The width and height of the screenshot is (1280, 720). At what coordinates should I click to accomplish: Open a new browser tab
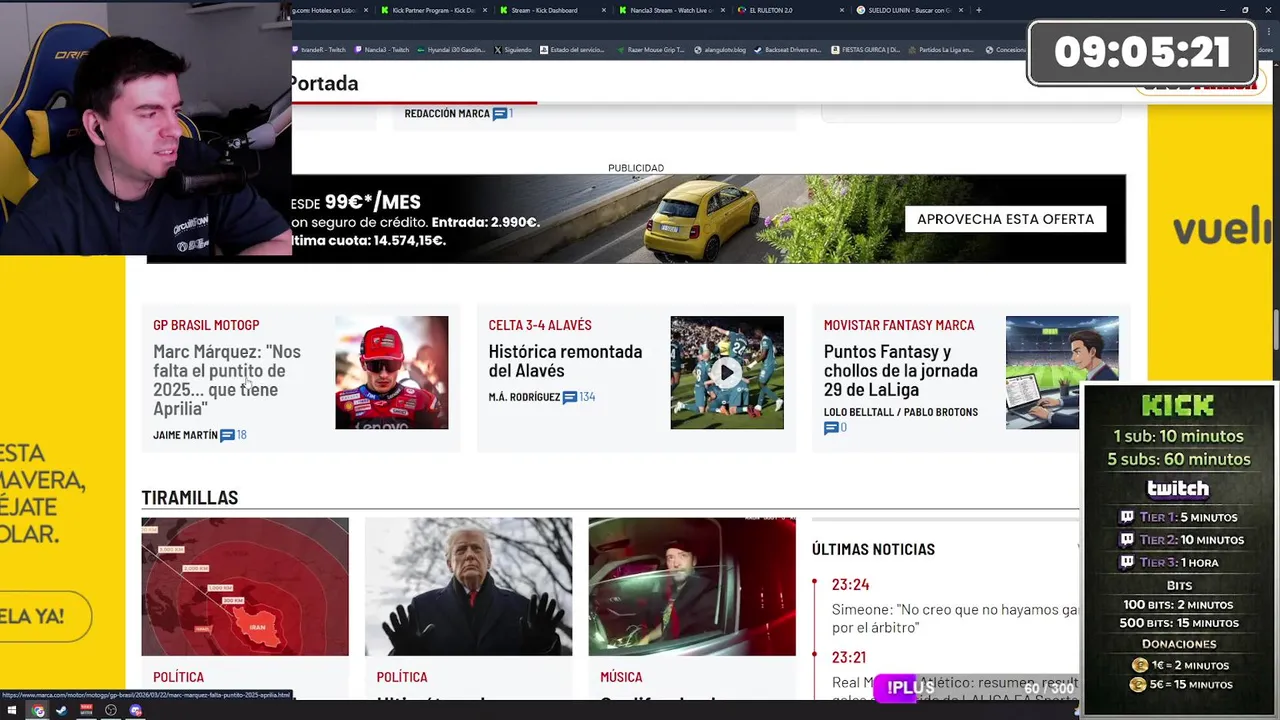[x=978, y=10]
